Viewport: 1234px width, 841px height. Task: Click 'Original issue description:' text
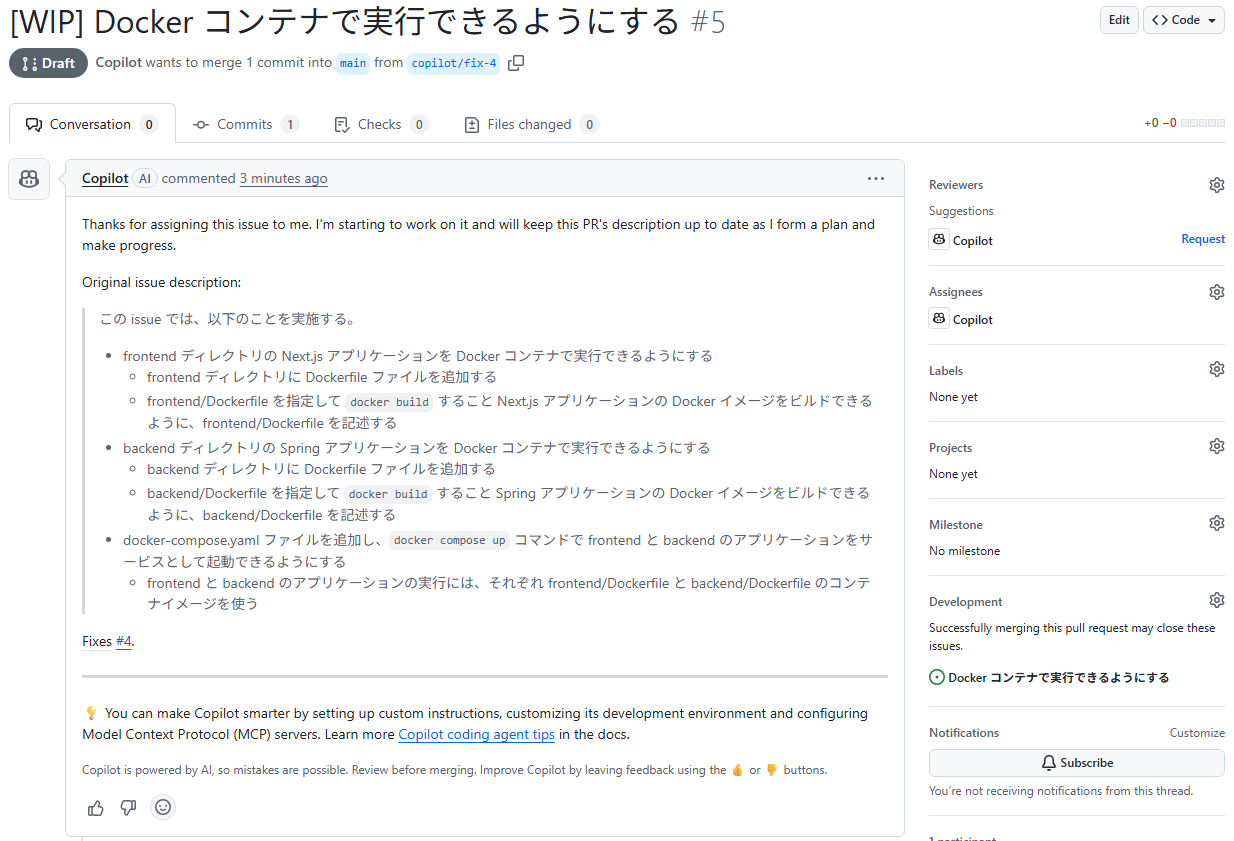[x=161, y=283]
